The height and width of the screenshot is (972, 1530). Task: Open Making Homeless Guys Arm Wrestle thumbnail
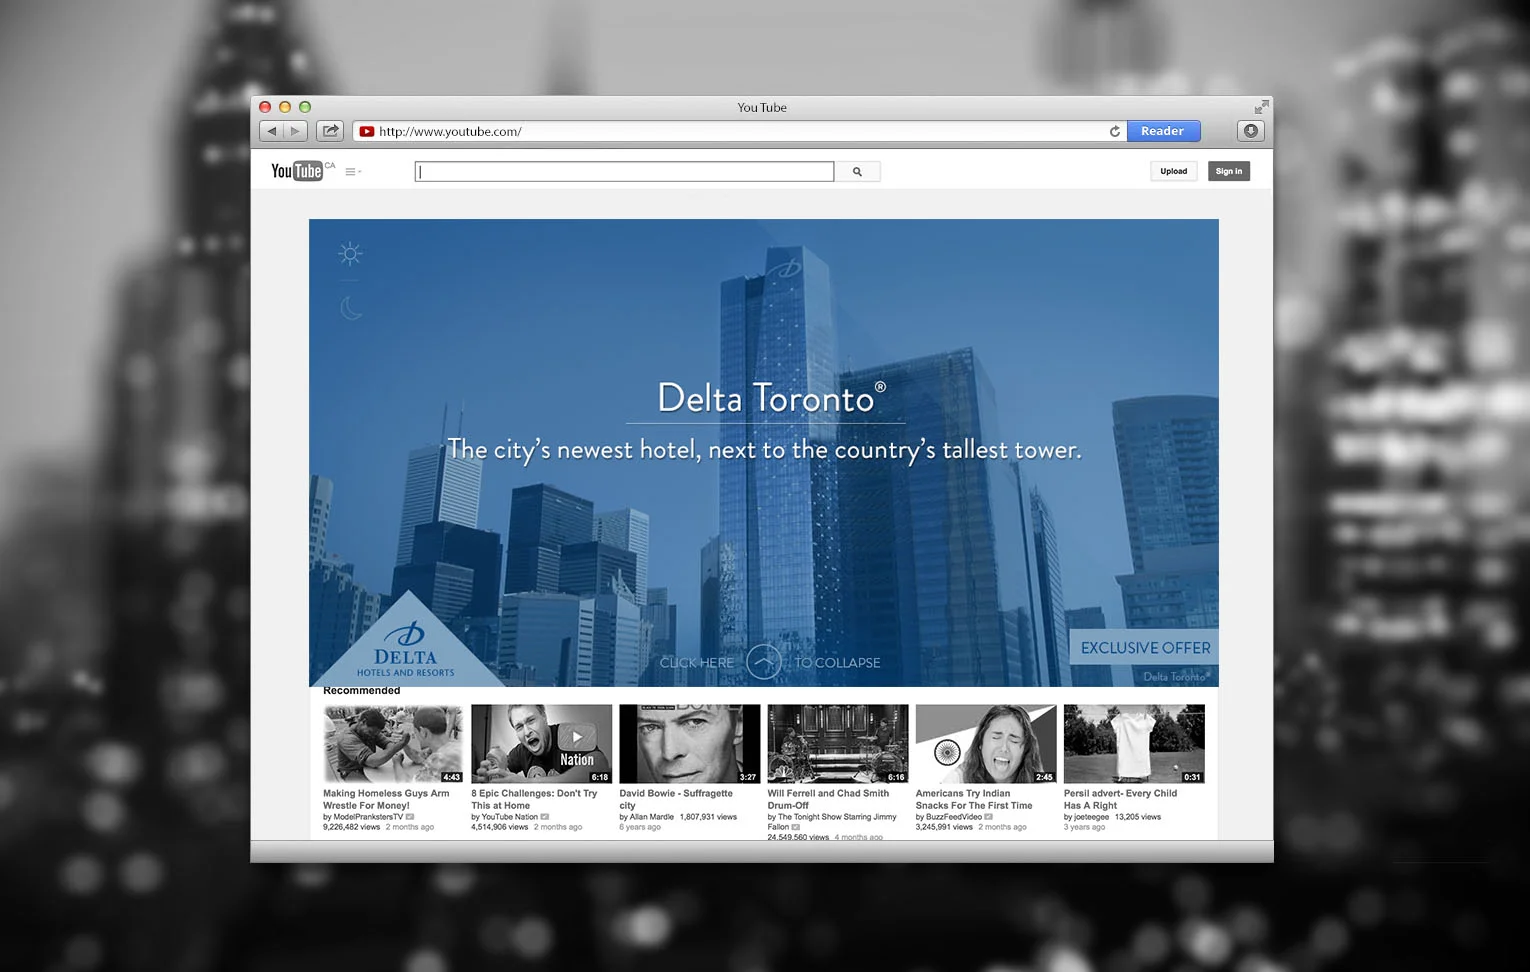pyautogui.click(x=393, y=743)
